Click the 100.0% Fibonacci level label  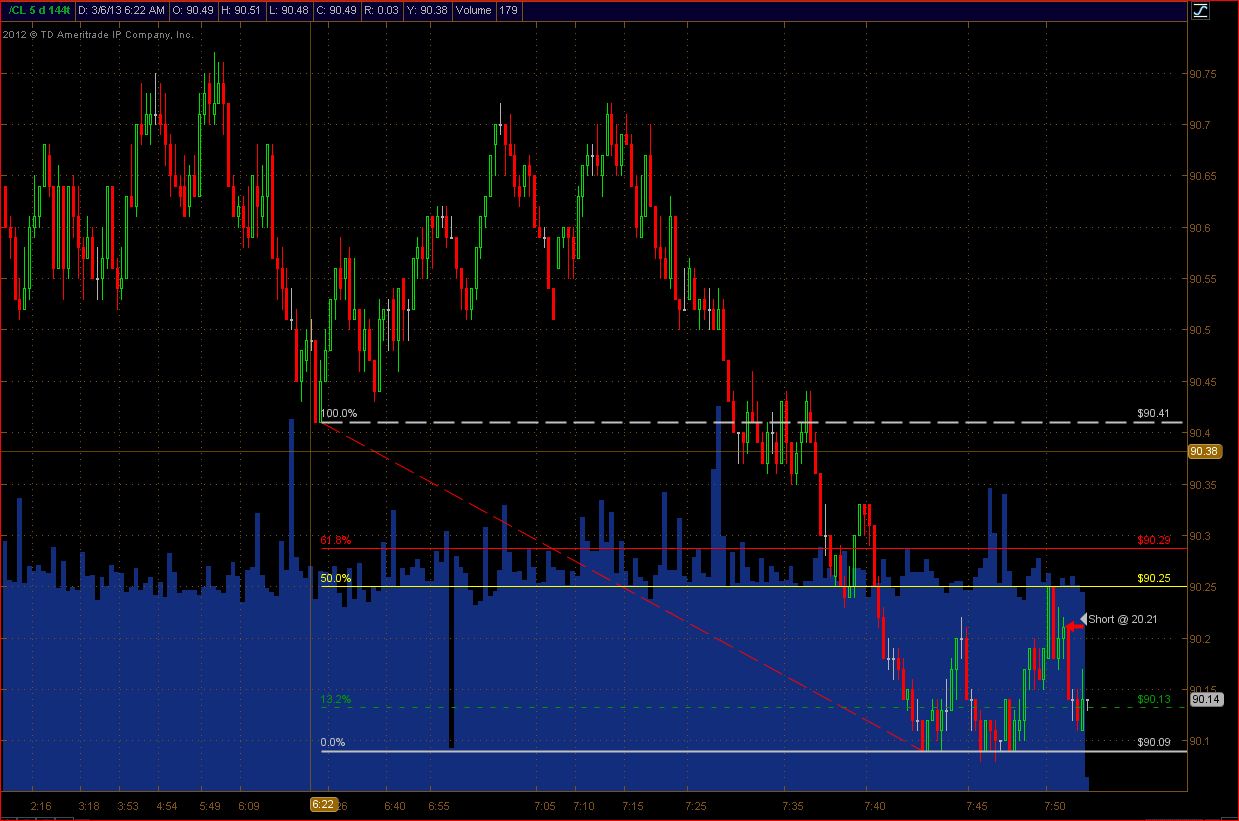pyautogui.click(x=338, y=413)
